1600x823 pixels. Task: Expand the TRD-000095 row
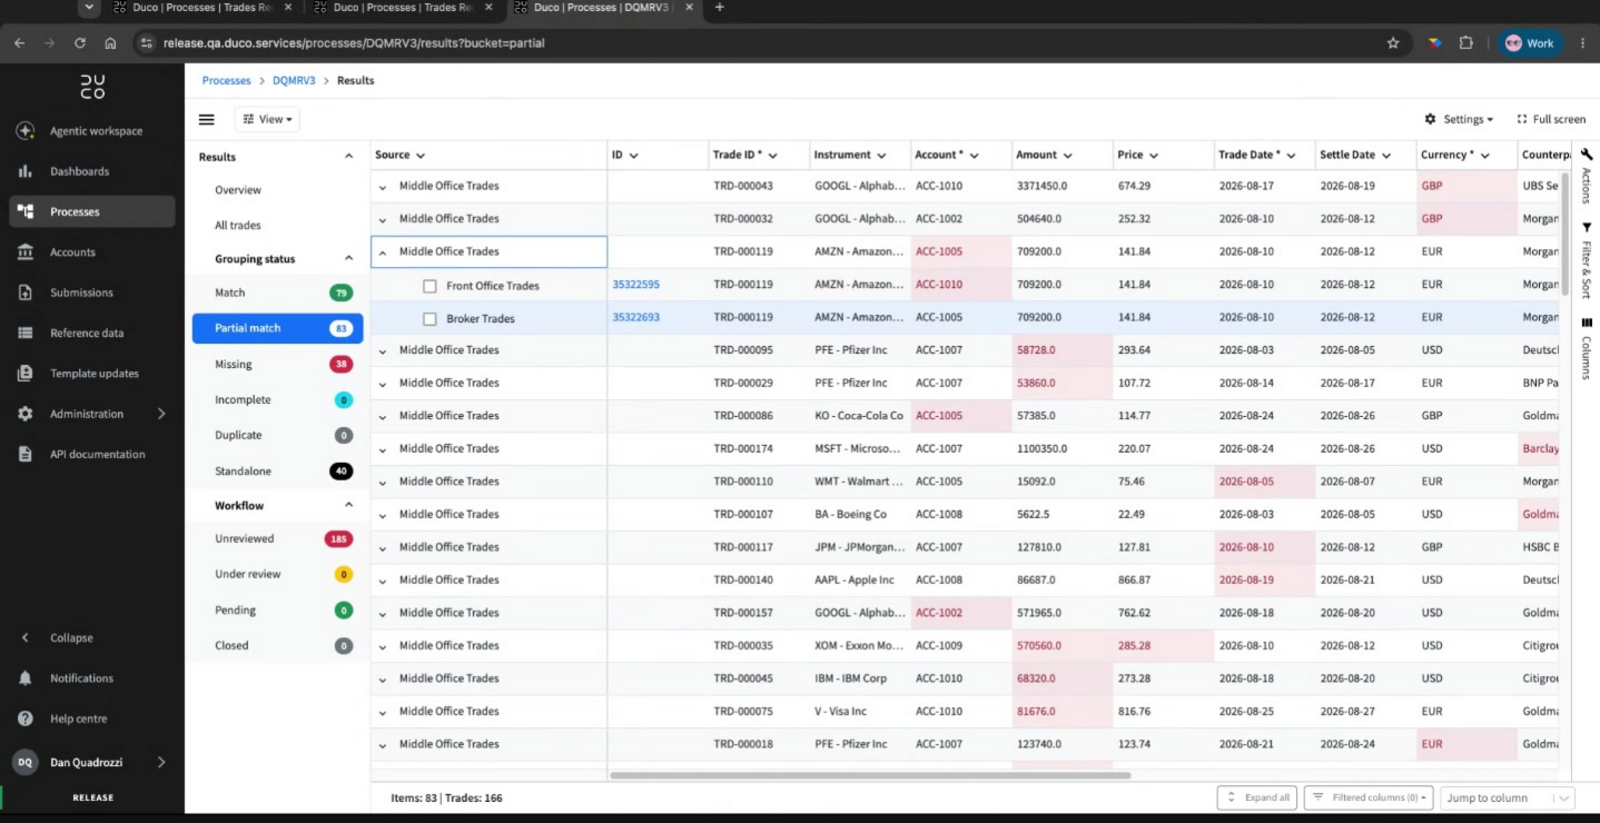[x=382, y=351]
